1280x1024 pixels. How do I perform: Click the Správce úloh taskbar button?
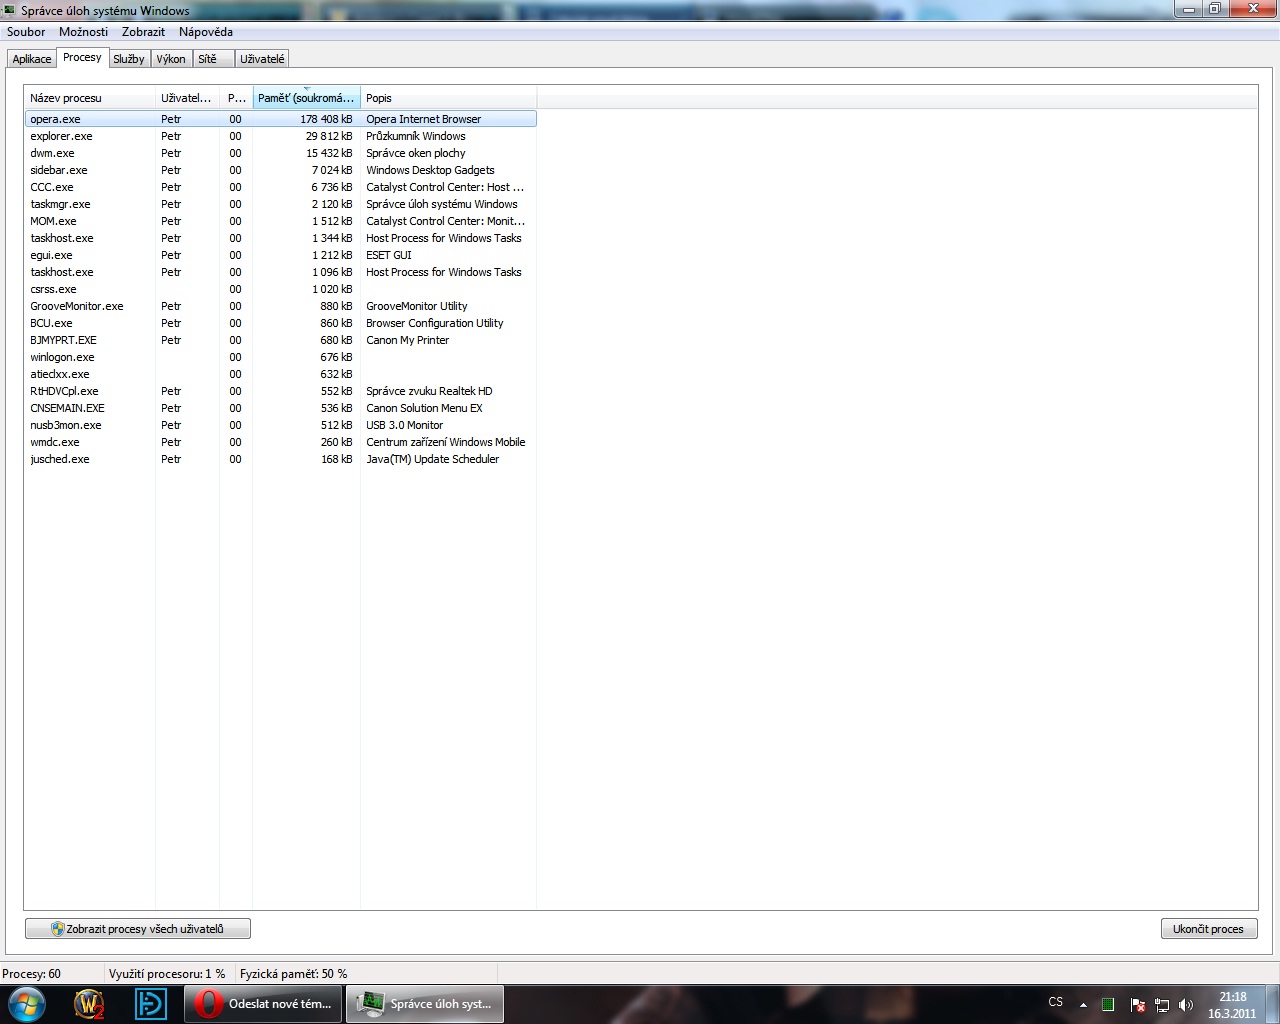point(424,1003)
